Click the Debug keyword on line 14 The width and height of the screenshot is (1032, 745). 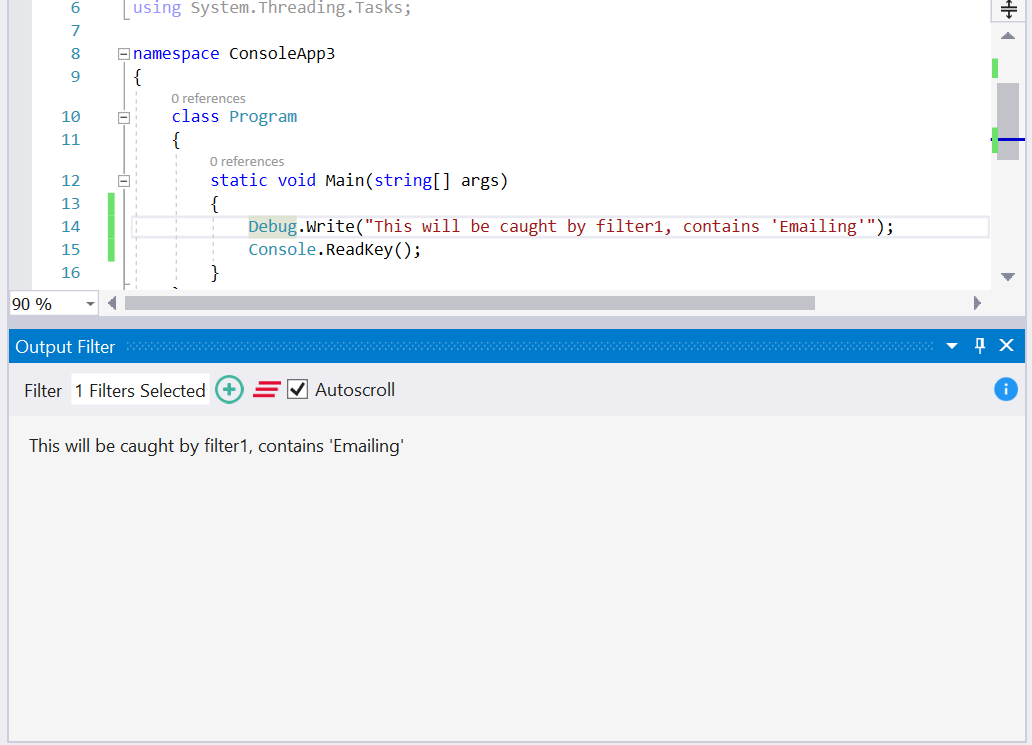(x=272, y=226)
